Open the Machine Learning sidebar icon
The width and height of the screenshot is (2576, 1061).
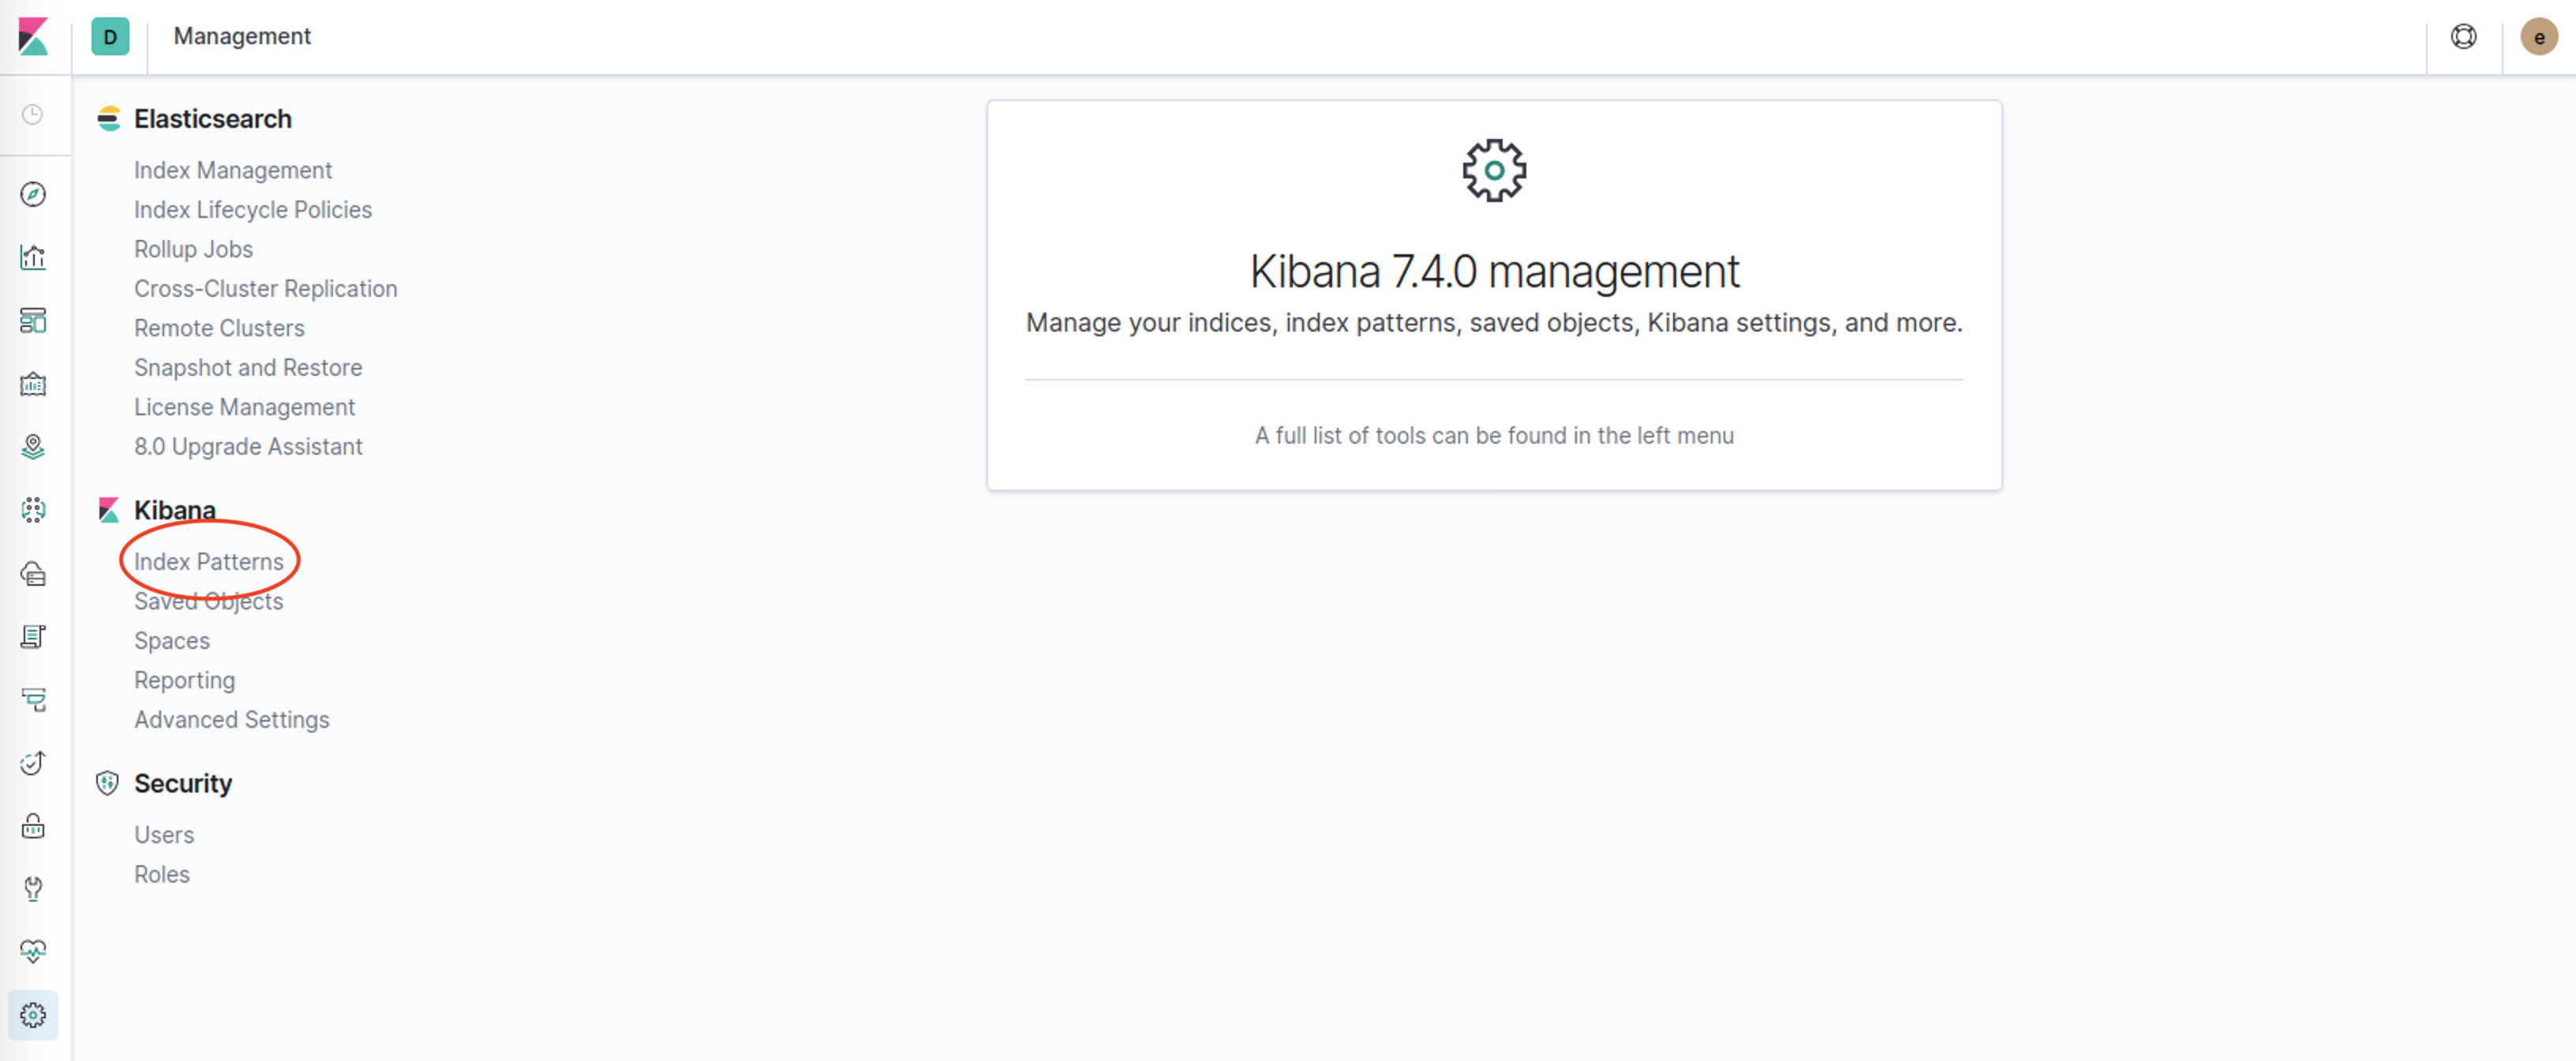point(33,510)
